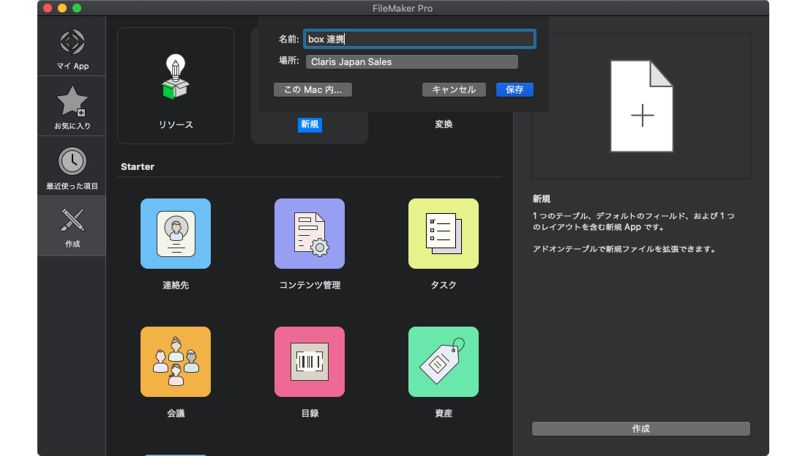Screen dimensions: 800x456
Task: Close the FileMaker Pro window (red button)
Action: [x=47, y=8]
